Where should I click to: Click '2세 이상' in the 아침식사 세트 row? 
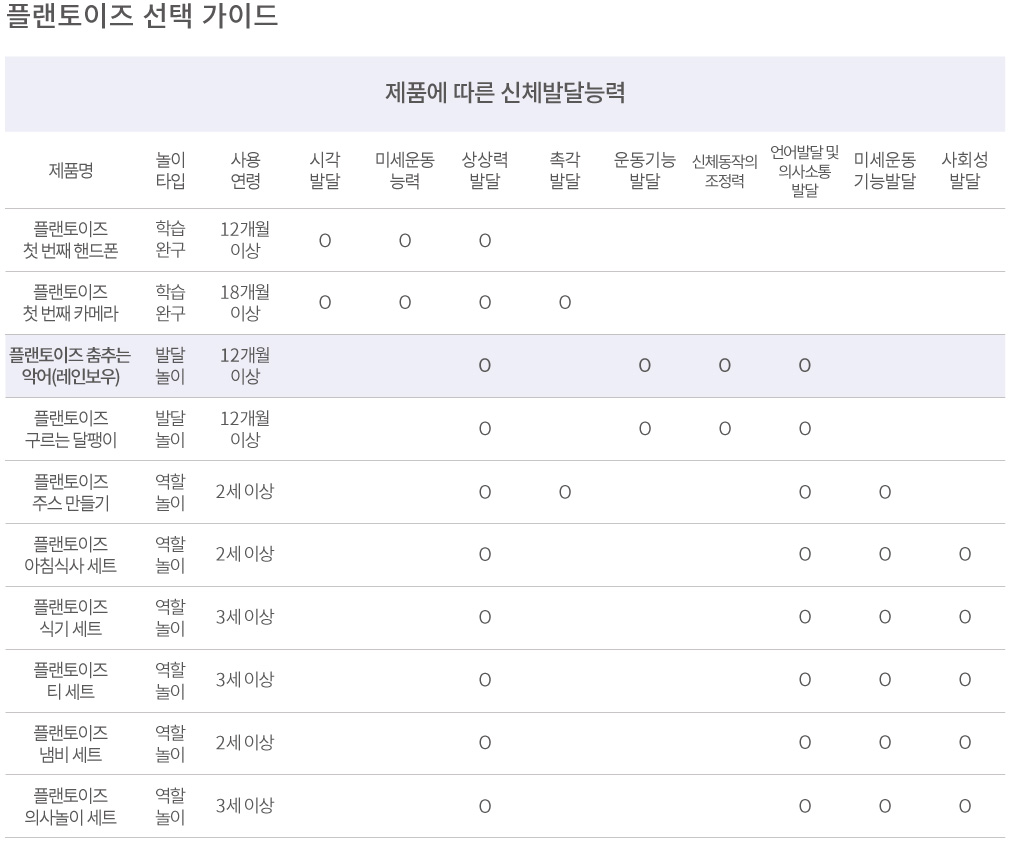click(x=245, y=553)
